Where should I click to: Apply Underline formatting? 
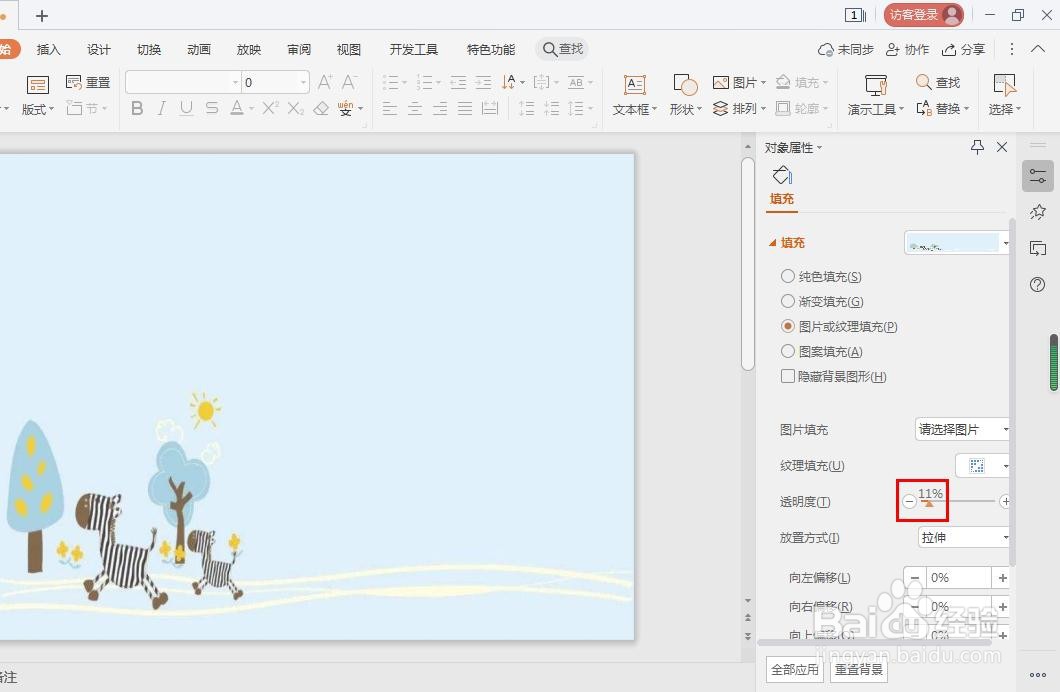pos(187,108)
